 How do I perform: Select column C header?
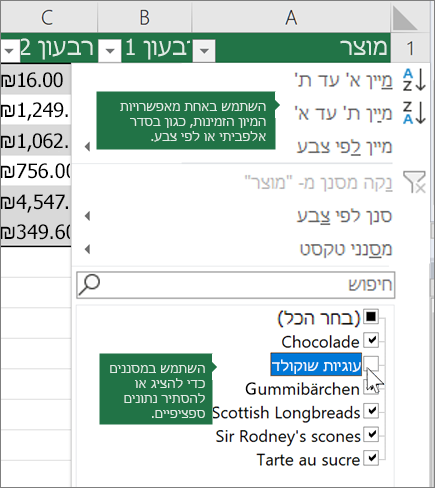(x=49, y=17)
